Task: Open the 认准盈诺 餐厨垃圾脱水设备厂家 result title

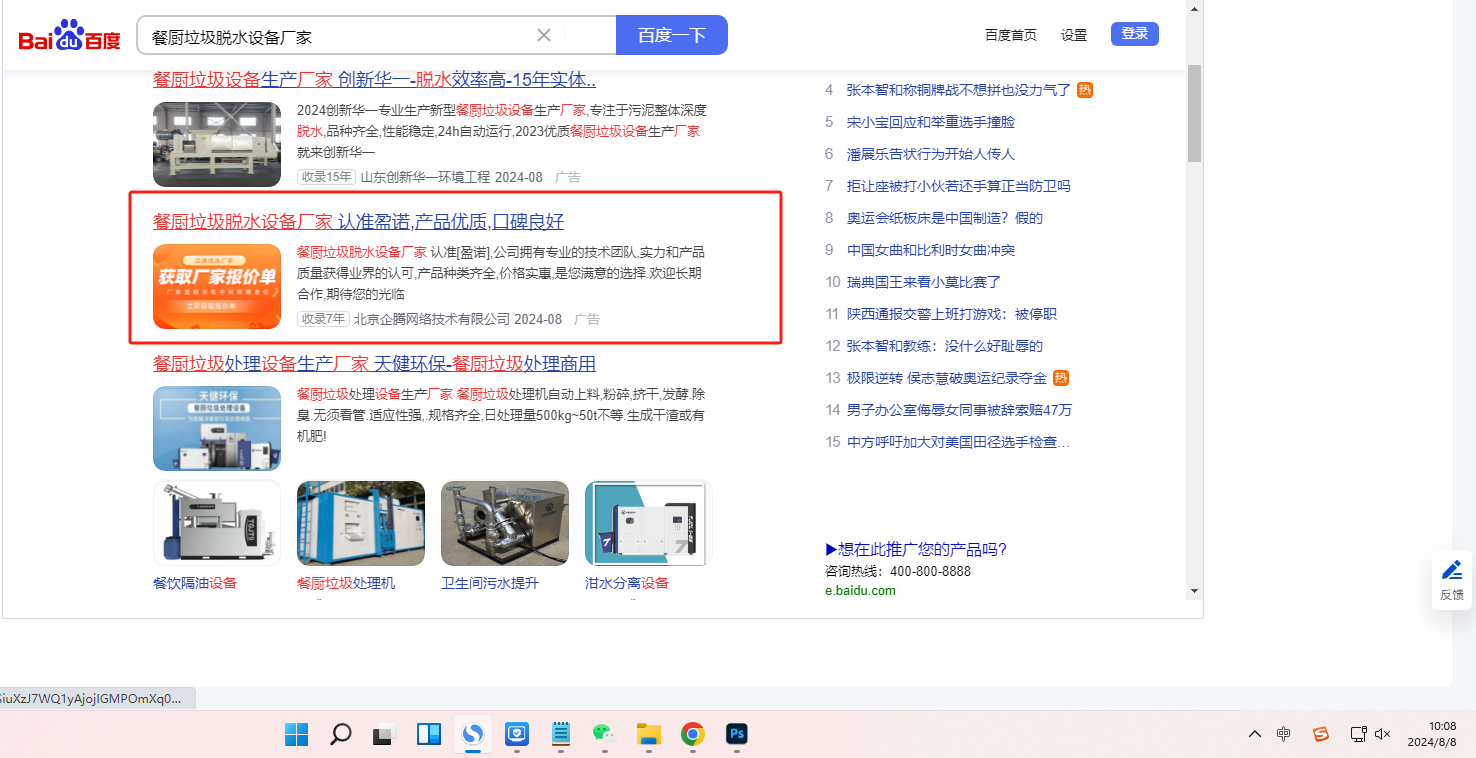Action: [358, 221]
